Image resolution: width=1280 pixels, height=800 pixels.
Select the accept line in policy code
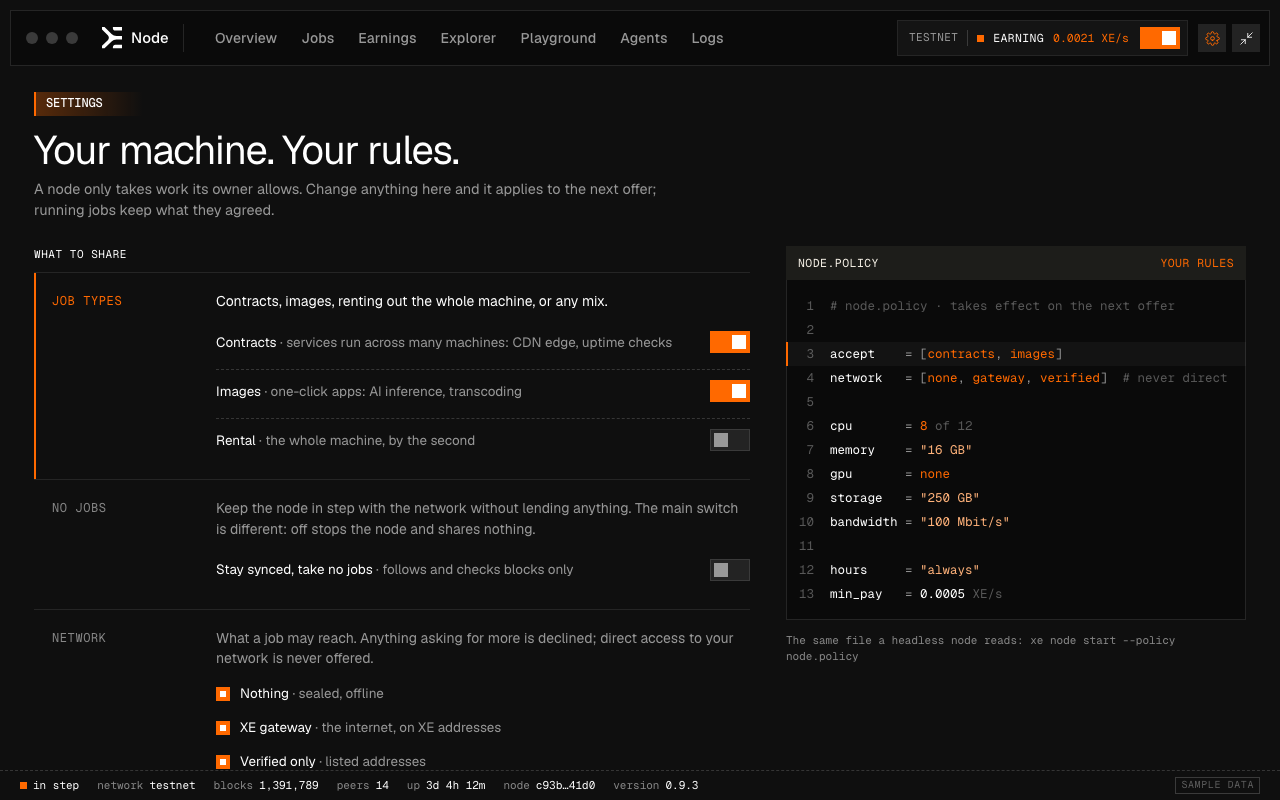pos(1016,354)
